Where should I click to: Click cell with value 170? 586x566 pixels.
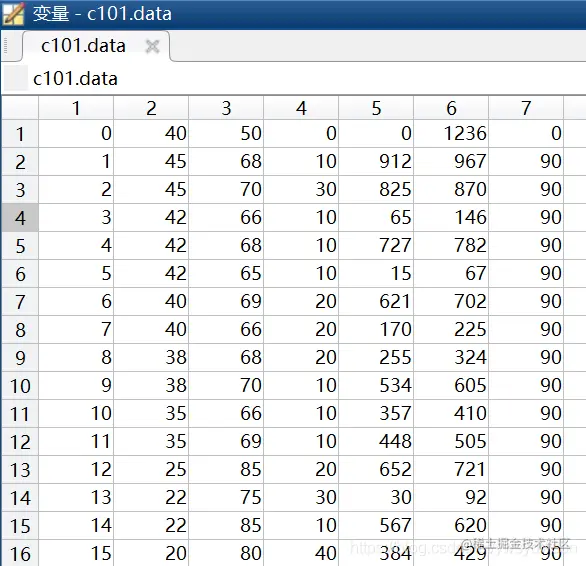point(376,330)
